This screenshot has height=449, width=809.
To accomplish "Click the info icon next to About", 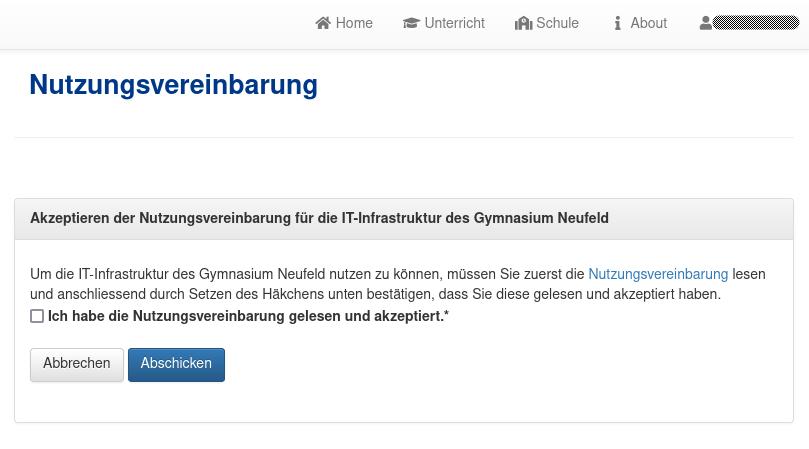I will click(x=617, y=23).
